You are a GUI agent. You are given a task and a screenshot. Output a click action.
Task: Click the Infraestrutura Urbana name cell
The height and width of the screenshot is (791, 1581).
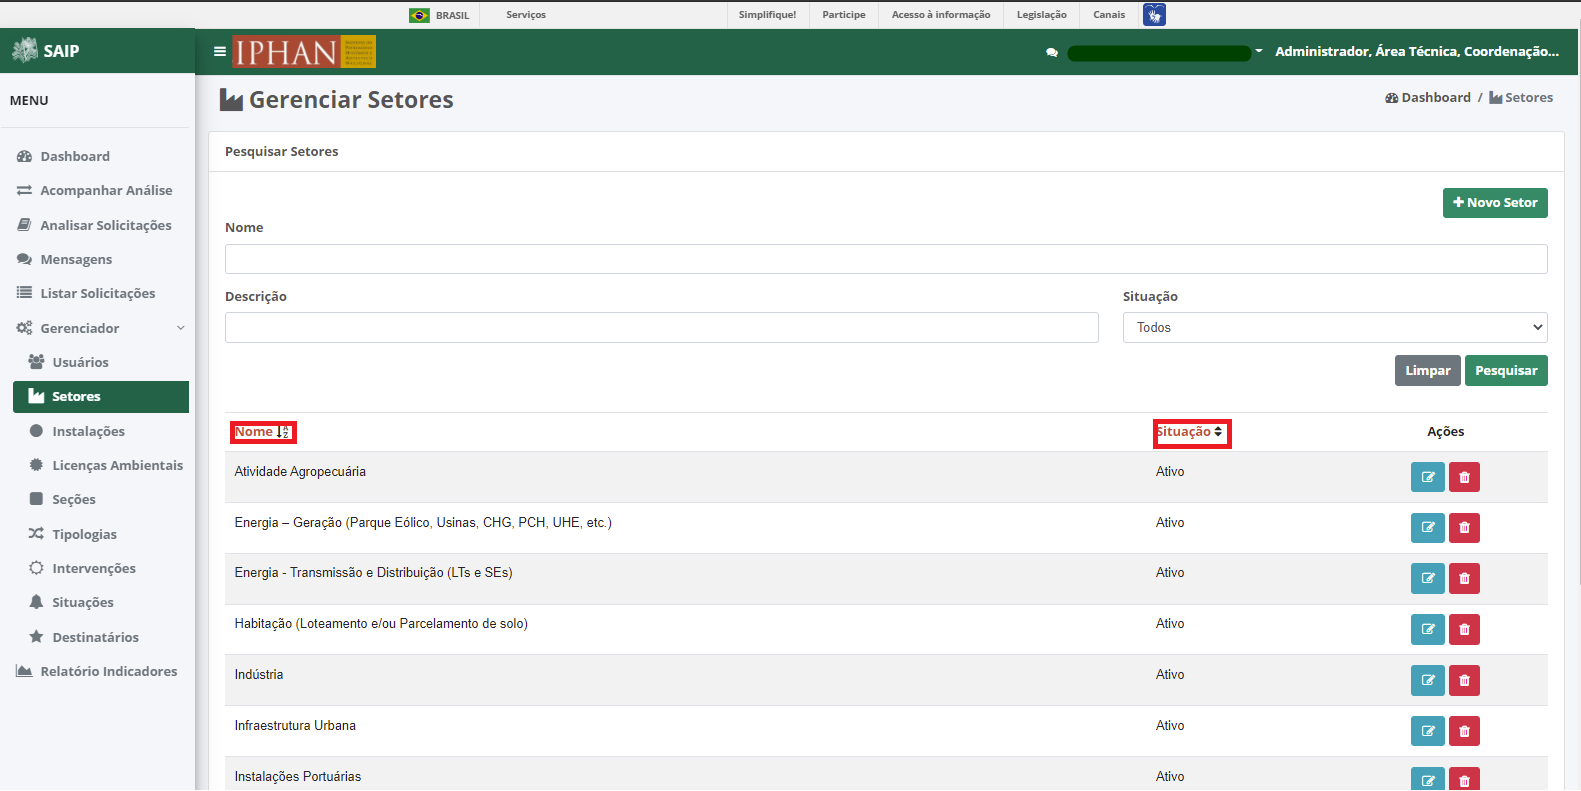pos(295,726)
